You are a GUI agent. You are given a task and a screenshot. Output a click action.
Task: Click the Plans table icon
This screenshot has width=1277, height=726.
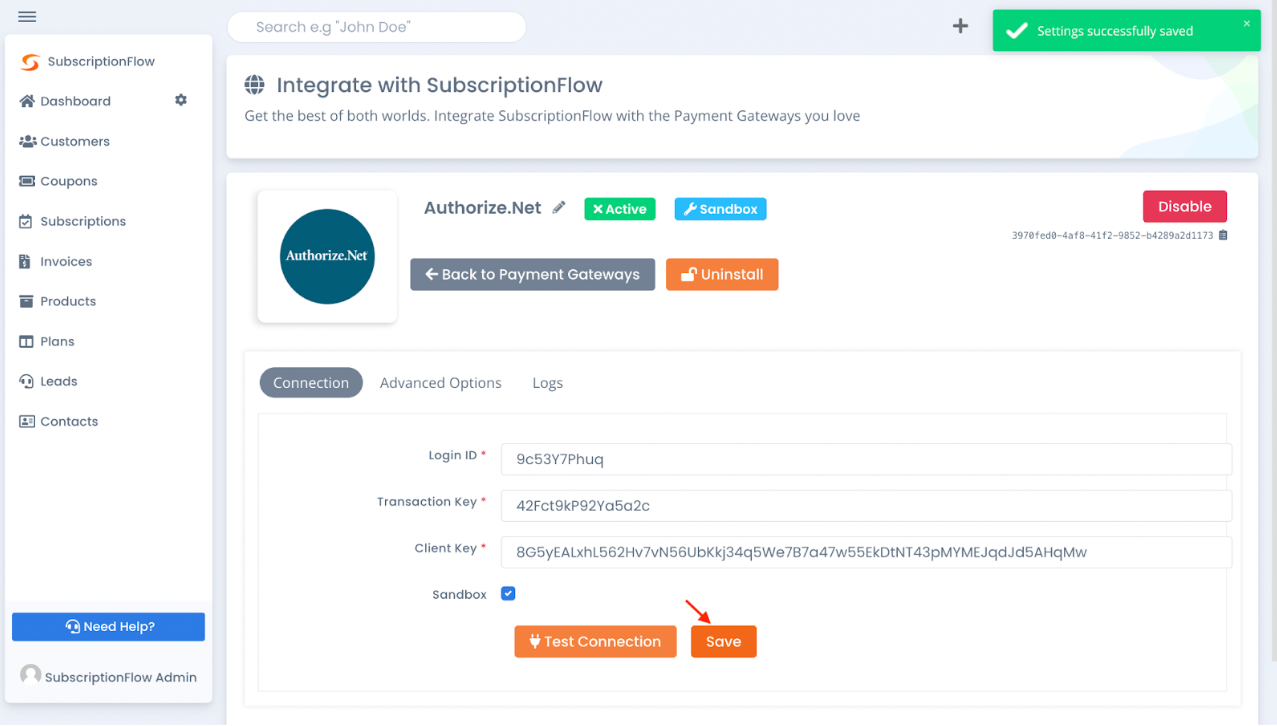coord(27,341)
